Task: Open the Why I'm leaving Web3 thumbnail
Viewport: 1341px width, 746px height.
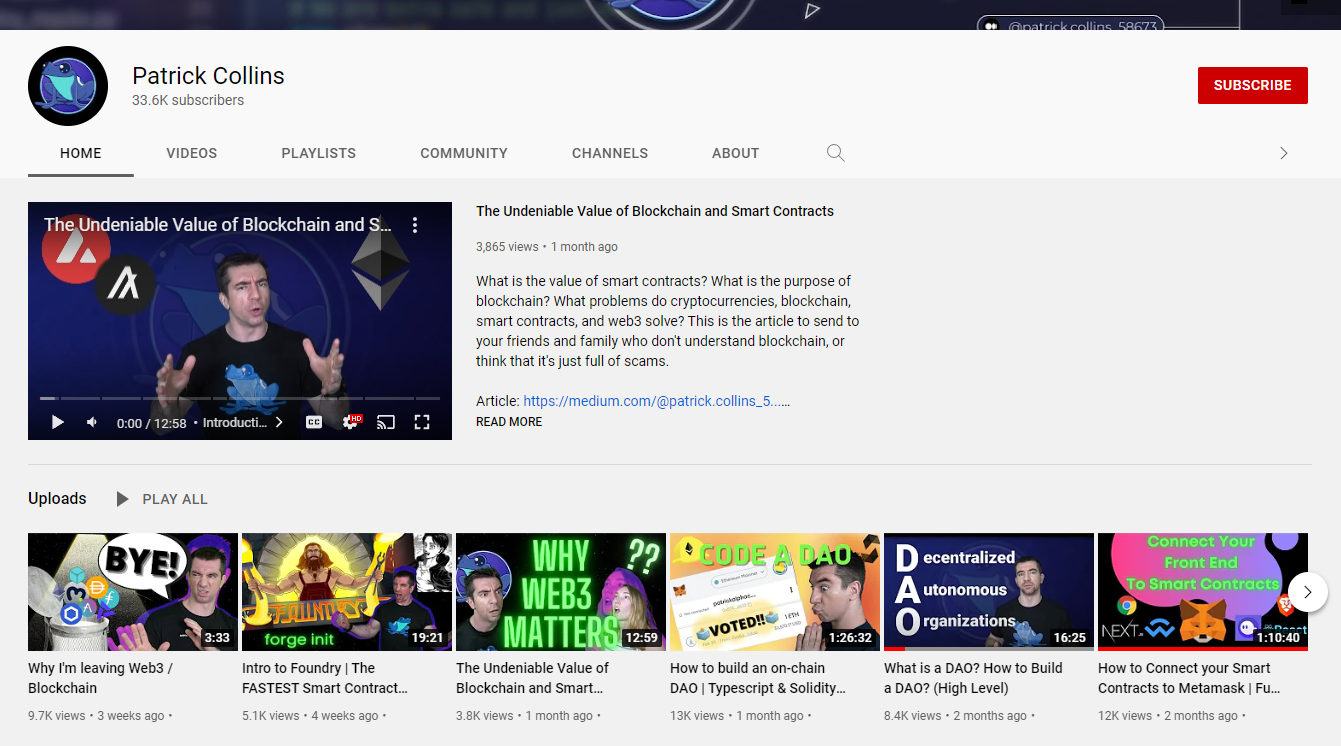Action: [x=132, y=591]
